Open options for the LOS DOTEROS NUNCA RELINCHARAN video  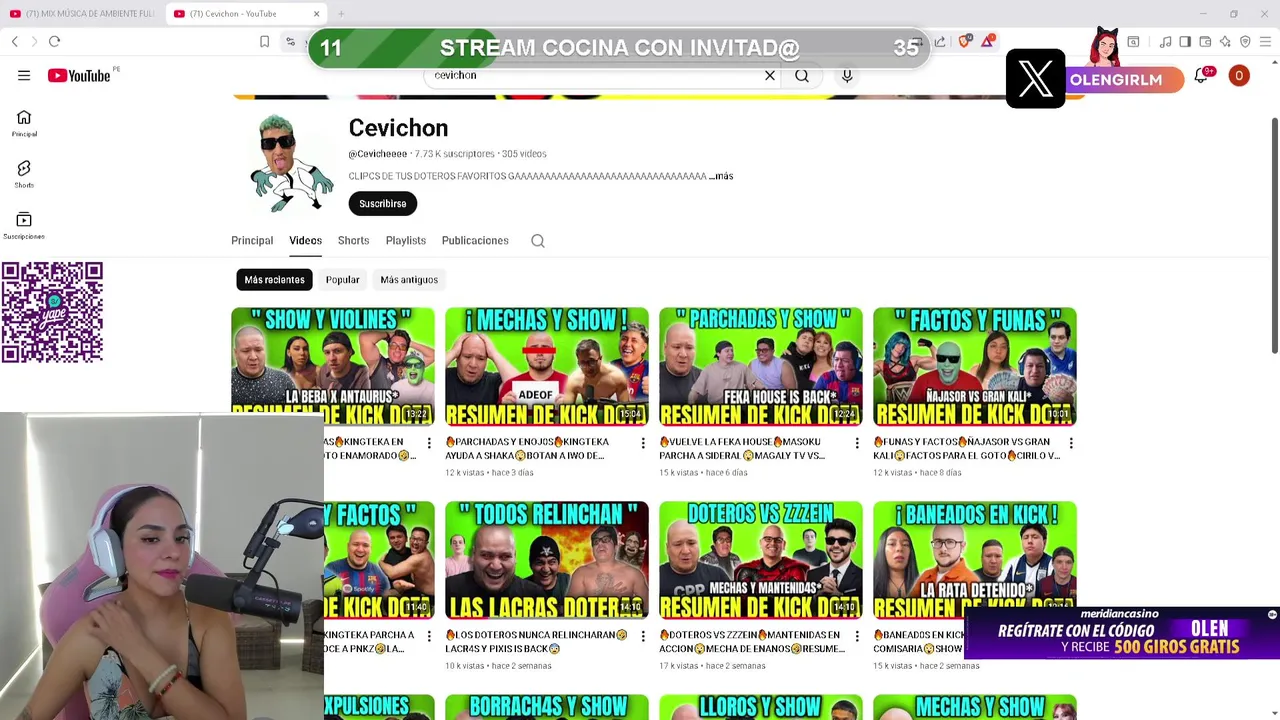pos(643,637)
